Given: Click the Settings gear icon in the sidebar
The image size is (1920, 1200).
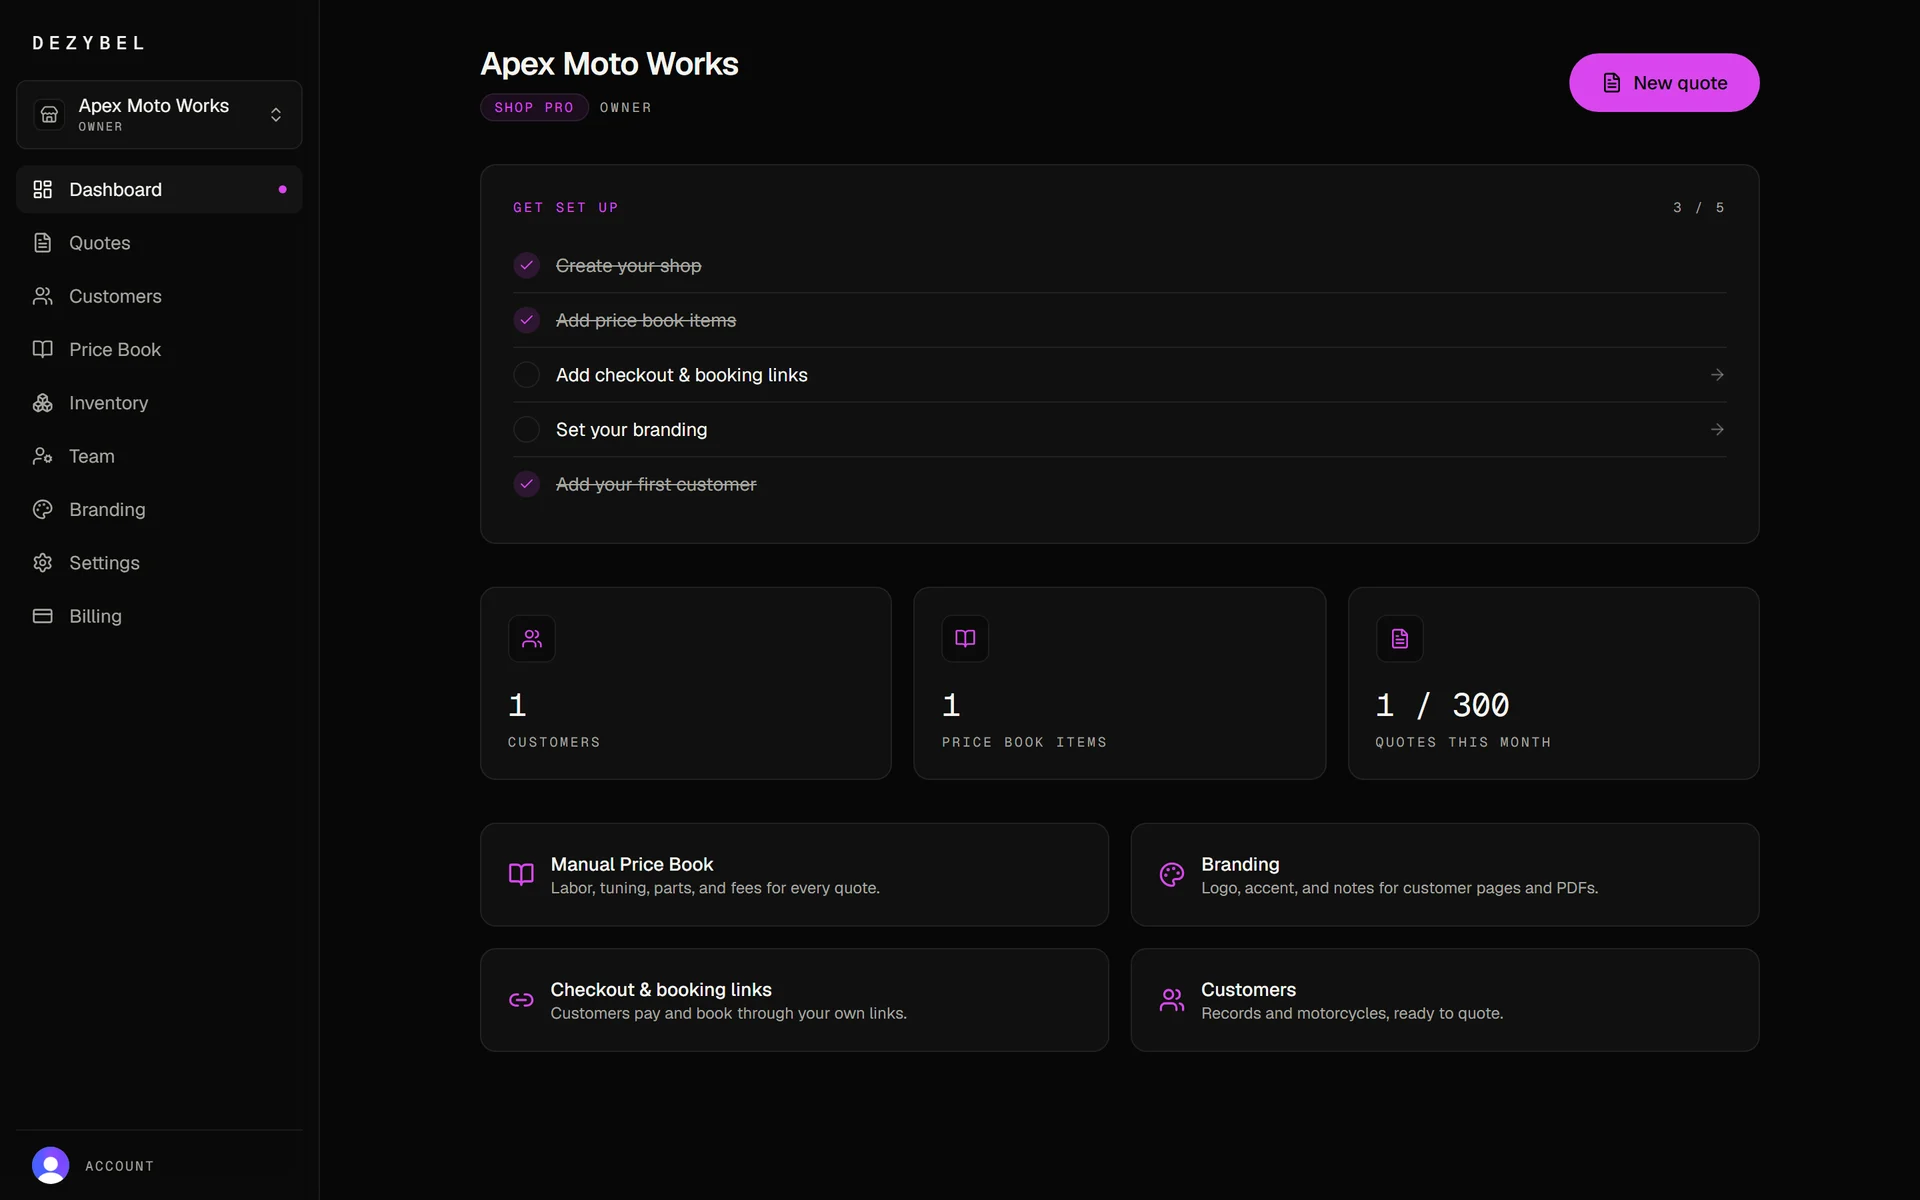Looking at the screenshot, I should [x=42, y=563].
